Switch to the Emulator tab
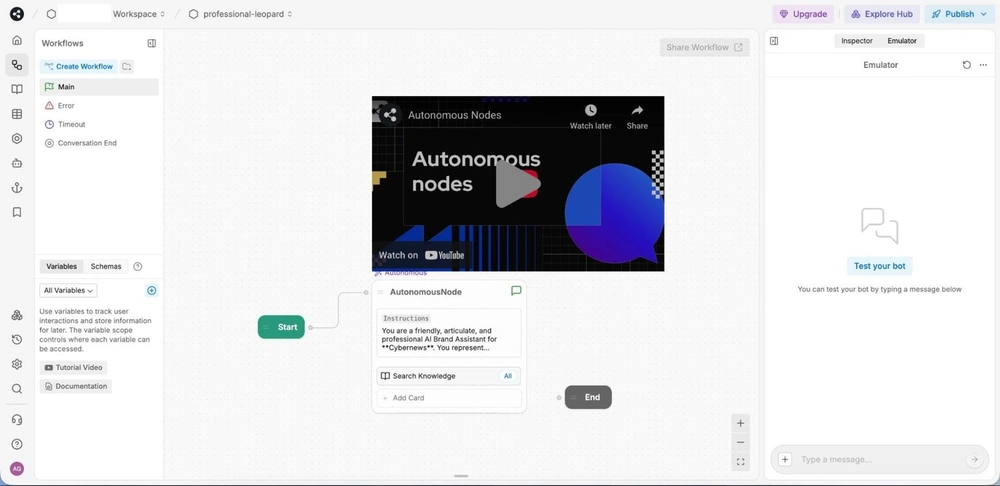Image resolution: width=1000 pixels, height=486 pixels. click(x=902, y=41)
